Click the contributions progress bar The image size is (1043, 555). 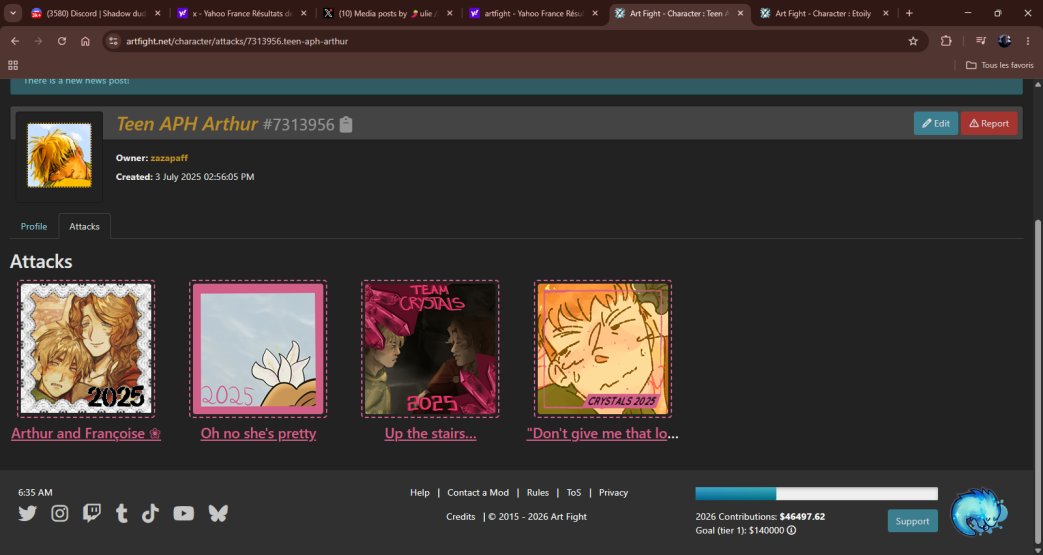816,493
